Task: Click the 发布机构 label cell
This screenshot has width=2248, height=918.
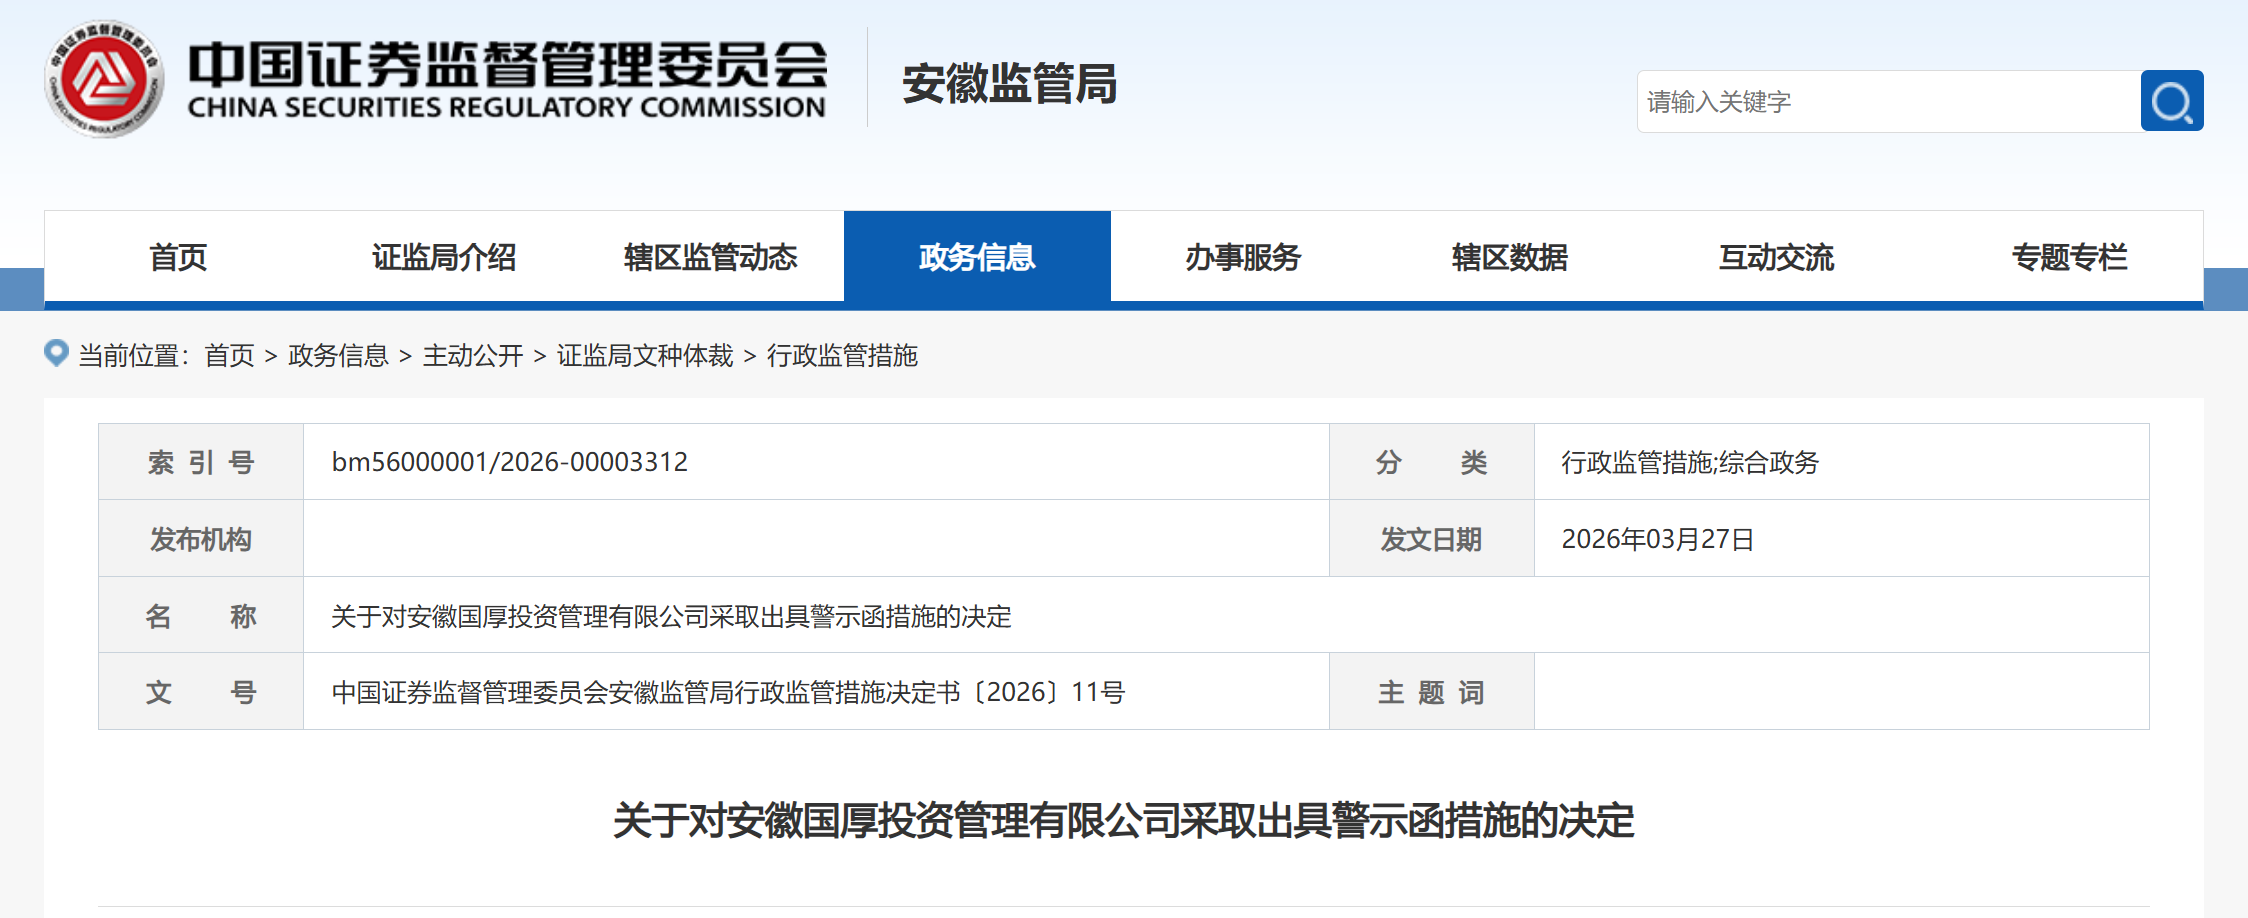Action: click(201, 539)
